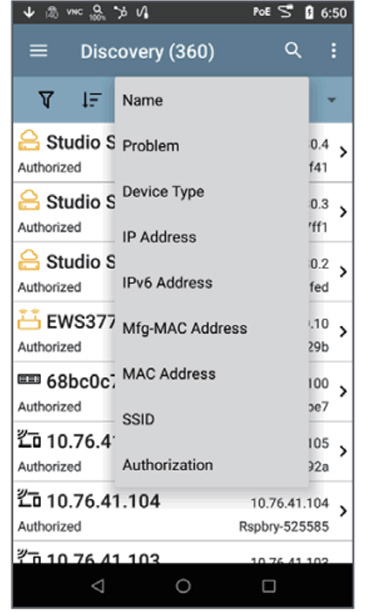This screenshot has height=612, width=369.
Task: Expand the sort-field dropdown arrow
Action: coord(332,100)
